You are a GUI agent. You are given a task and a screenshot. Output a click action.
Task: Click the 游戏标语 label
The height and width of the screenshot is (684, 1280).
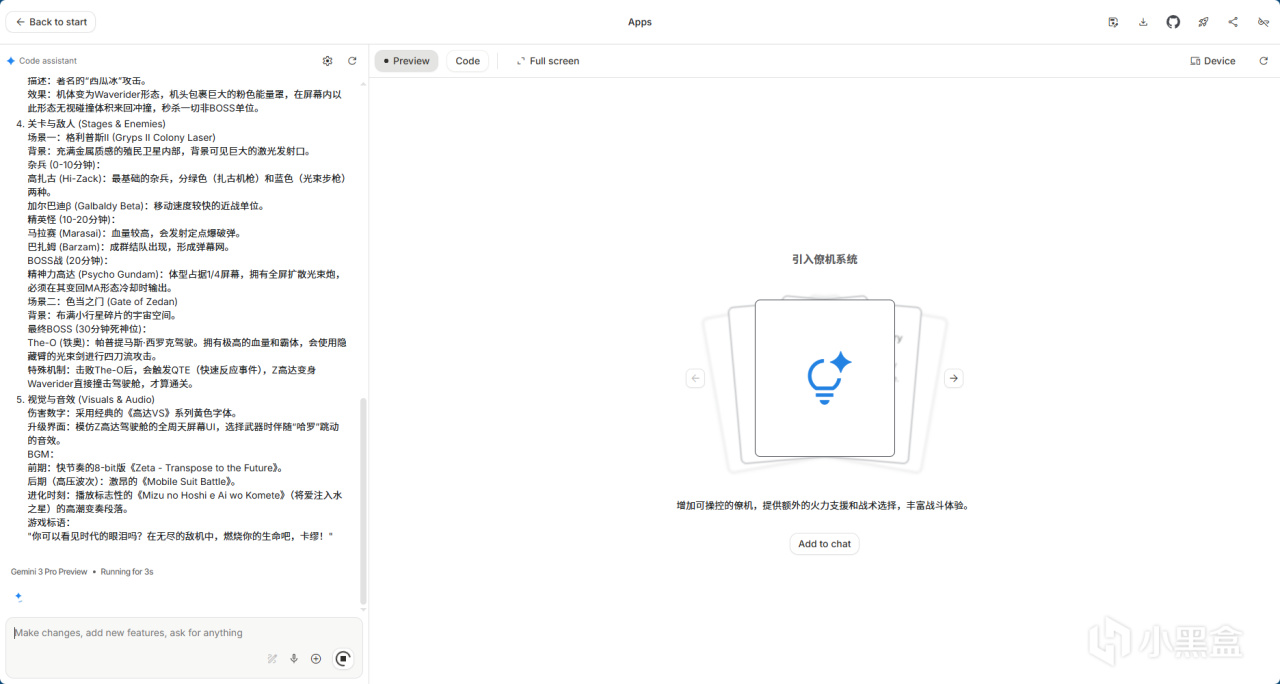51,523
